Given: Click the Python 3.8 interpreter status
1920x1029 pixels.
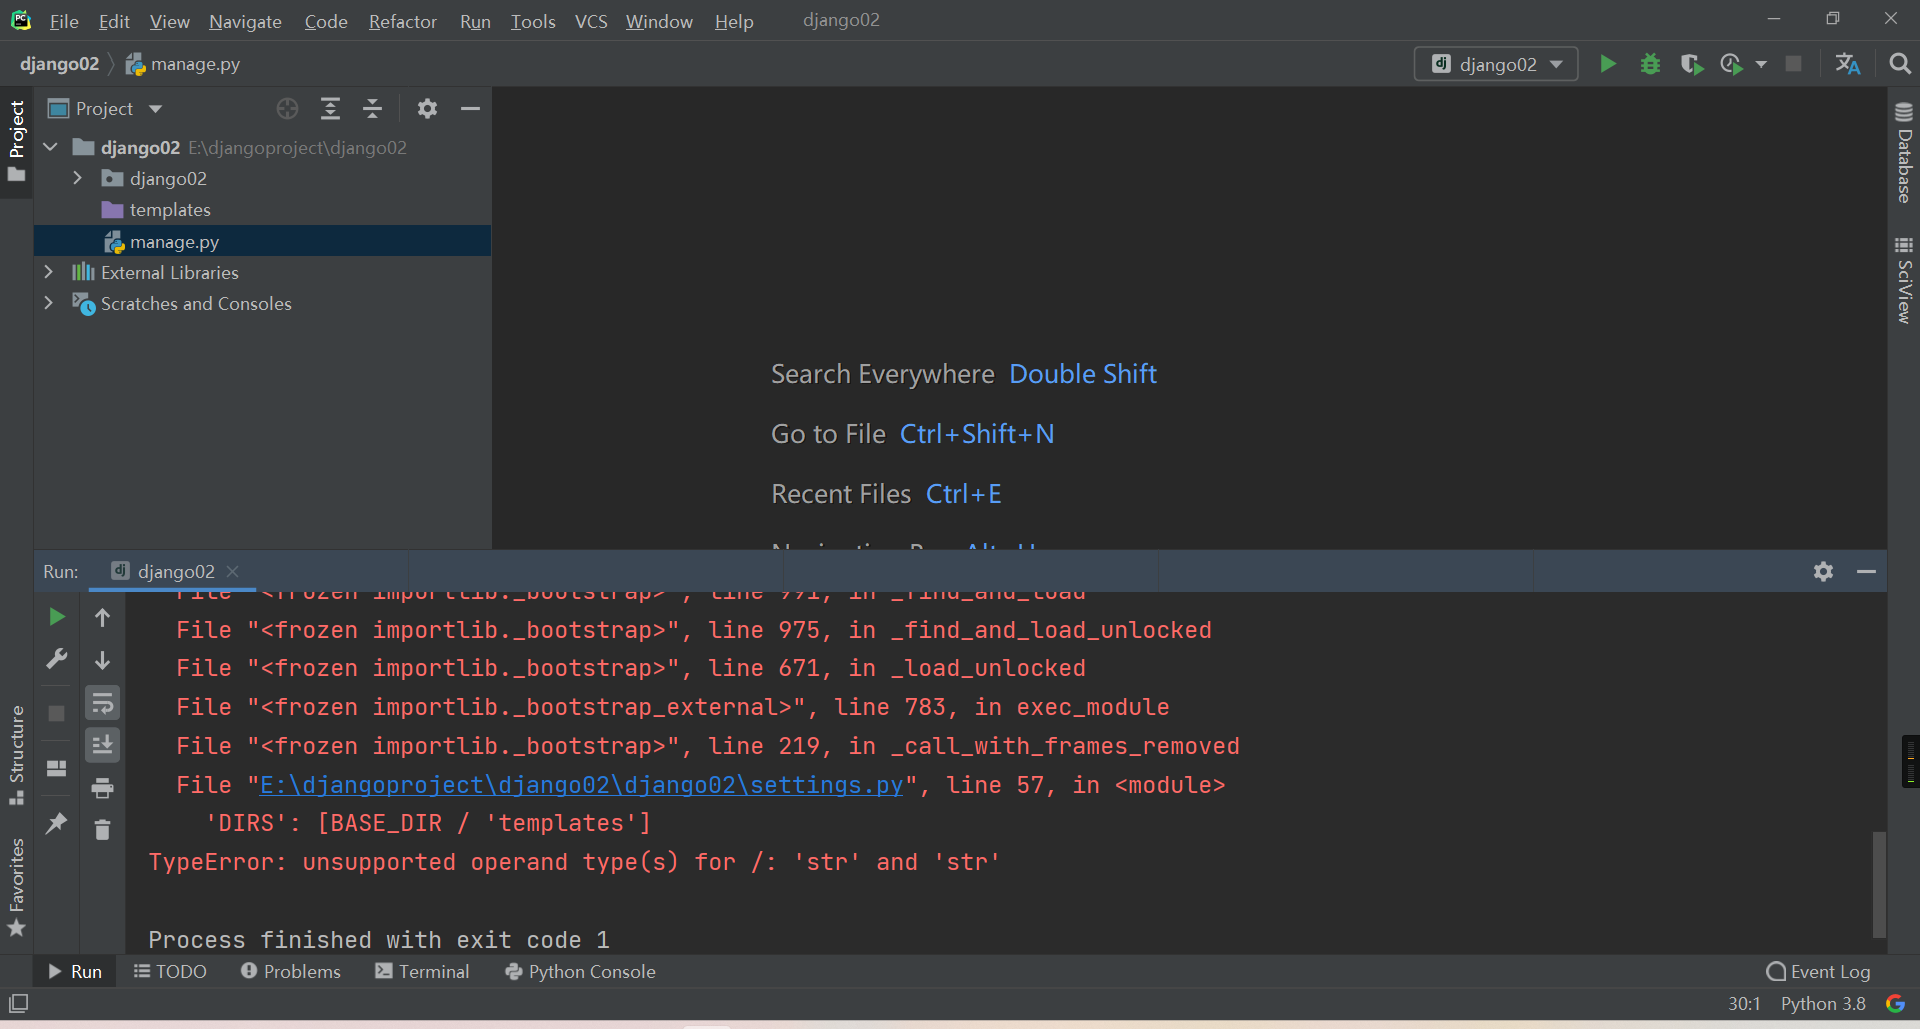Looking at the screenshot, I should point(1823,1003).
